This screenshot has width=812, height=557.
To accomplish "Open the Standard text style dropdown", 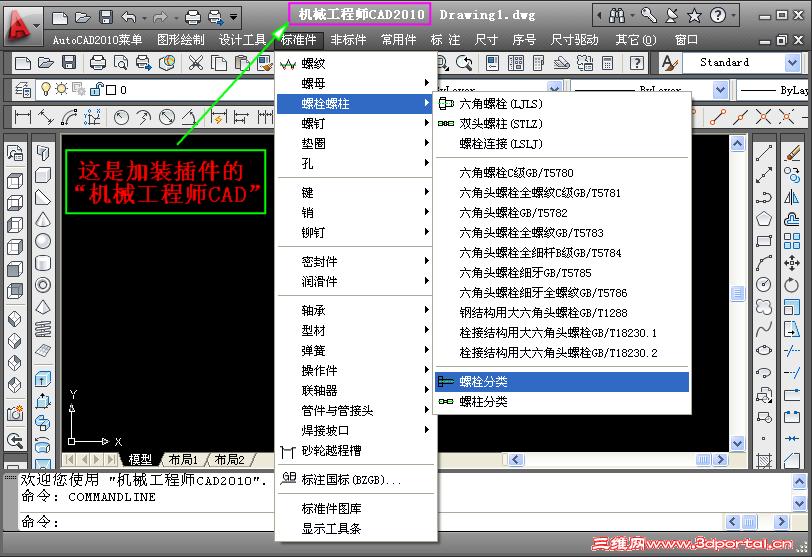I will 792,63.
